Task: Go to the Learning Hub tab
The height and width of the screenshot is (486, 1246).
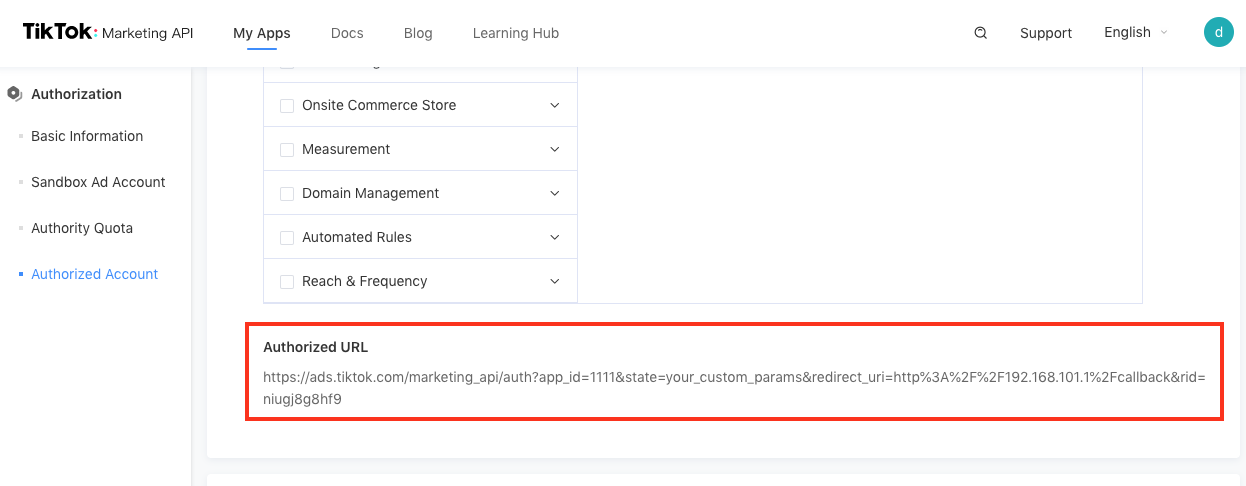Action: pos(515,33)
